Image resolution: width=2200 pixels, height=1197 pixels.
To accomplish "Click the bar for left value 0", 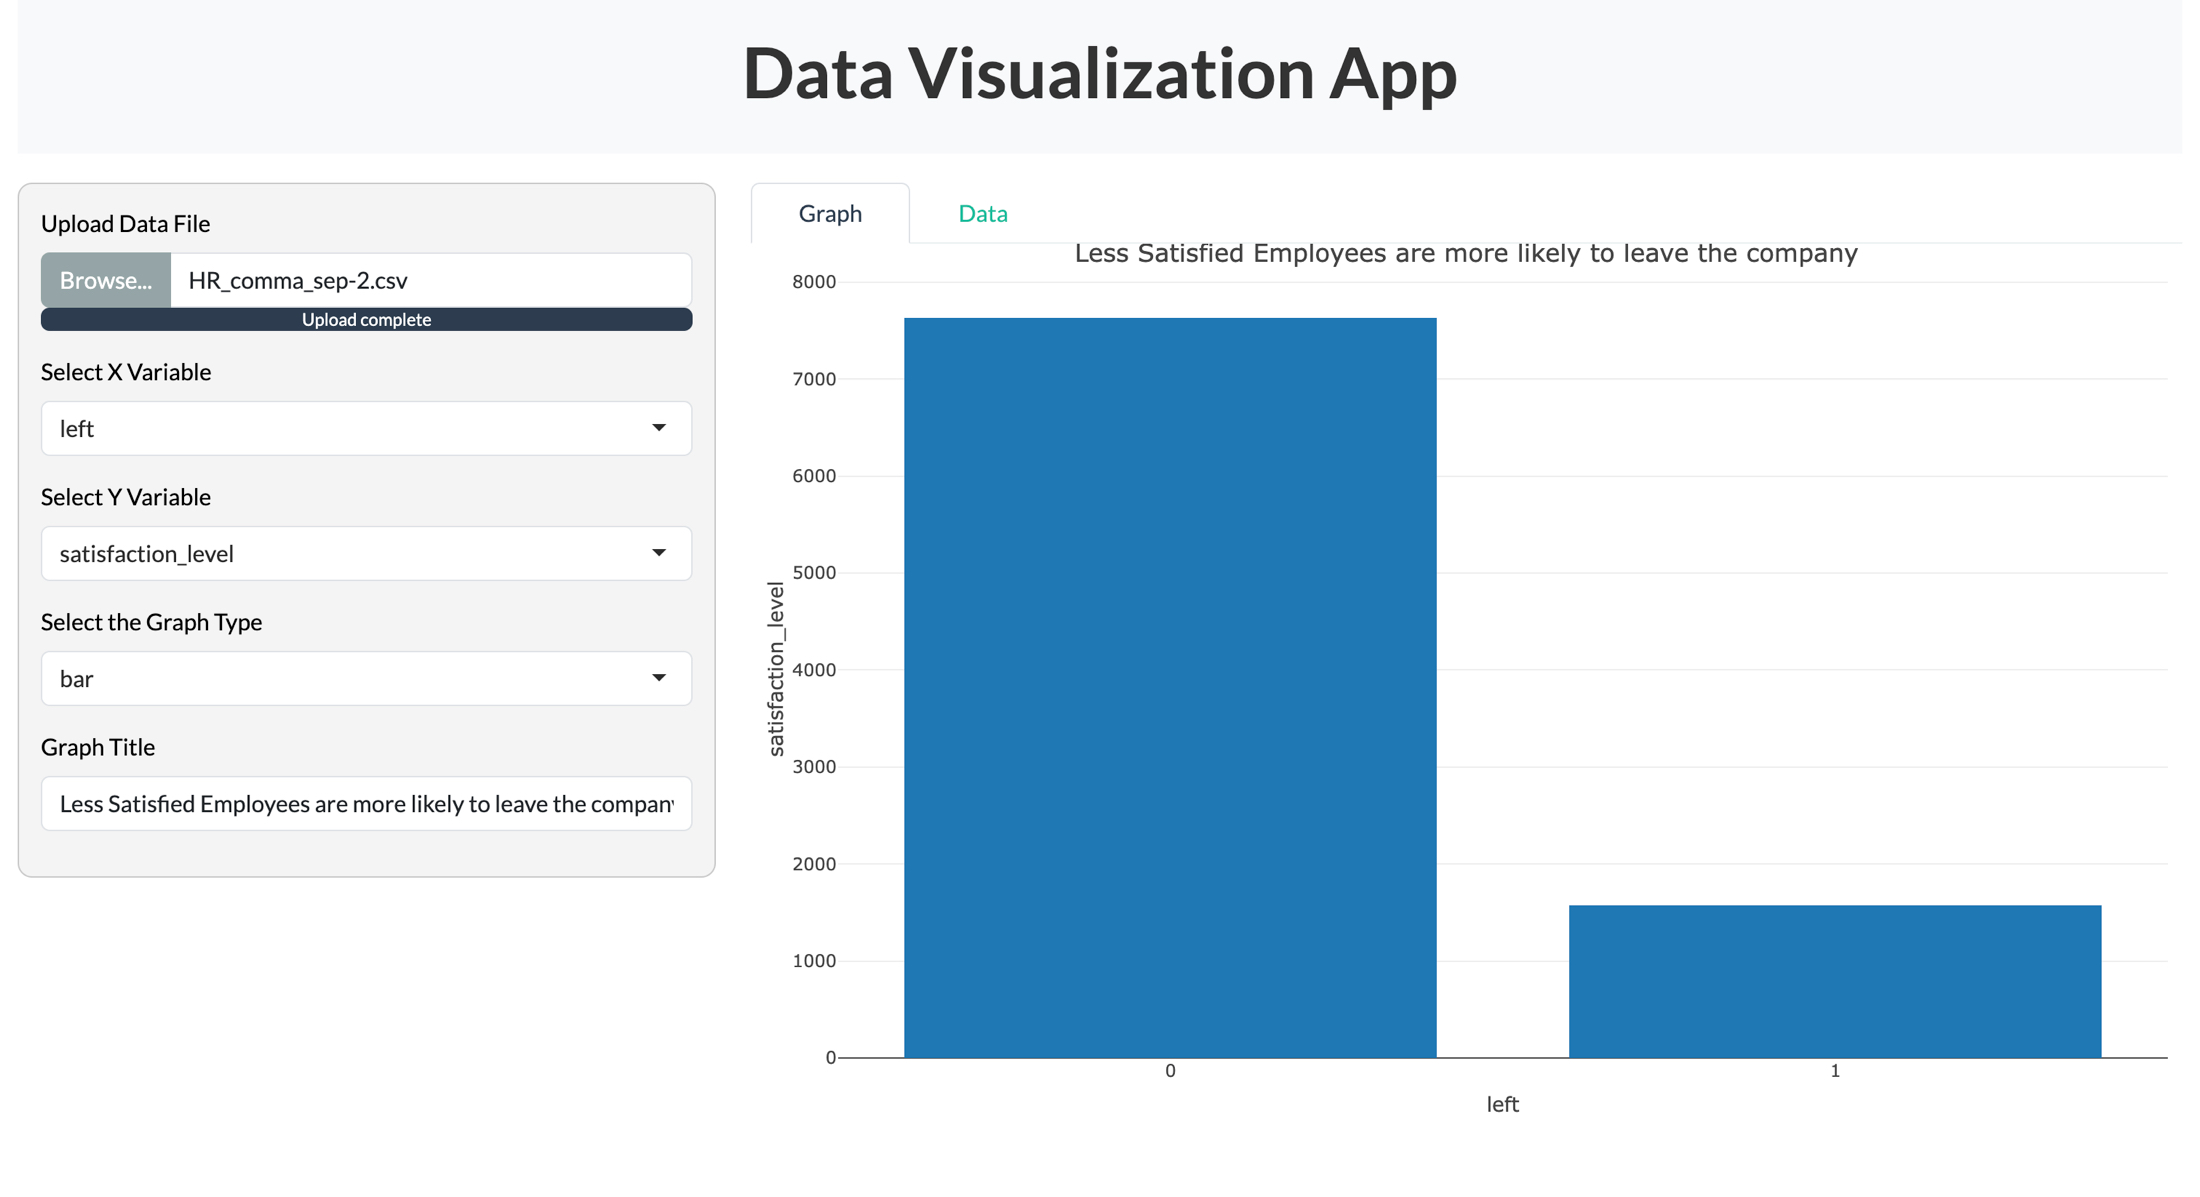I will coord(1170,687).
